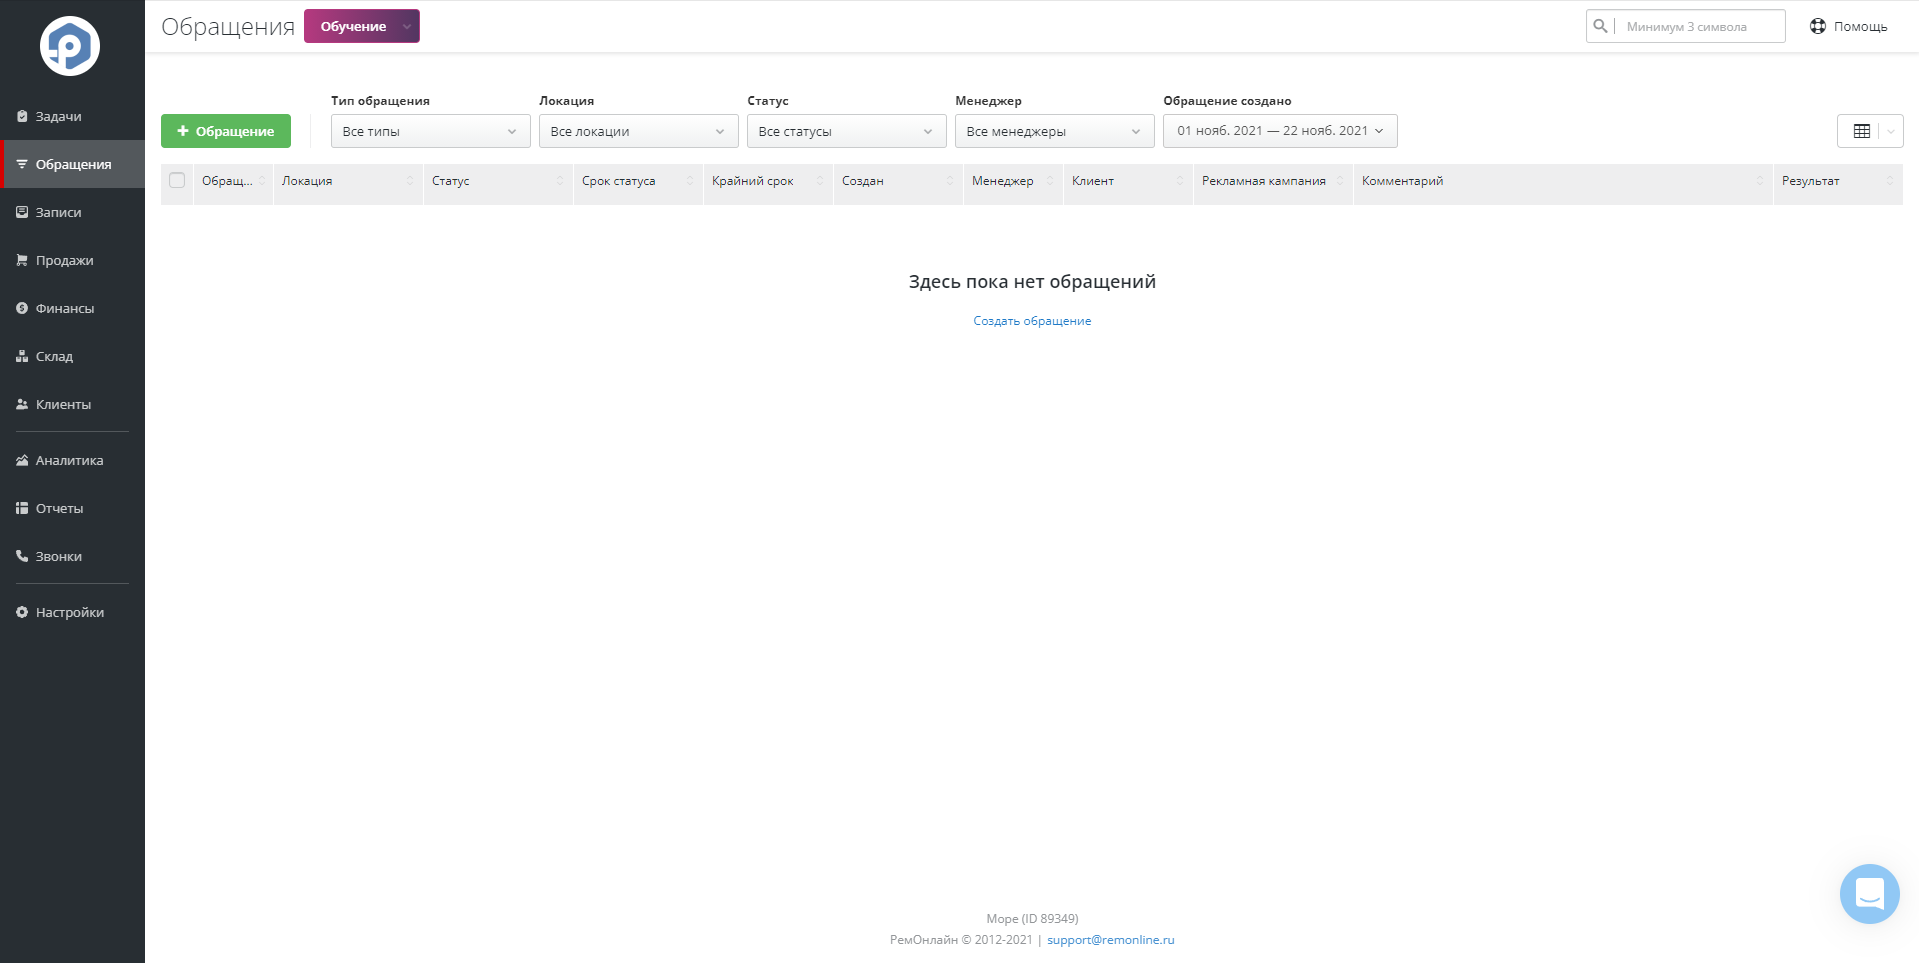Go to Записи in the sidebar
This screenshot has height=963, width=1919.
(72, 212)
